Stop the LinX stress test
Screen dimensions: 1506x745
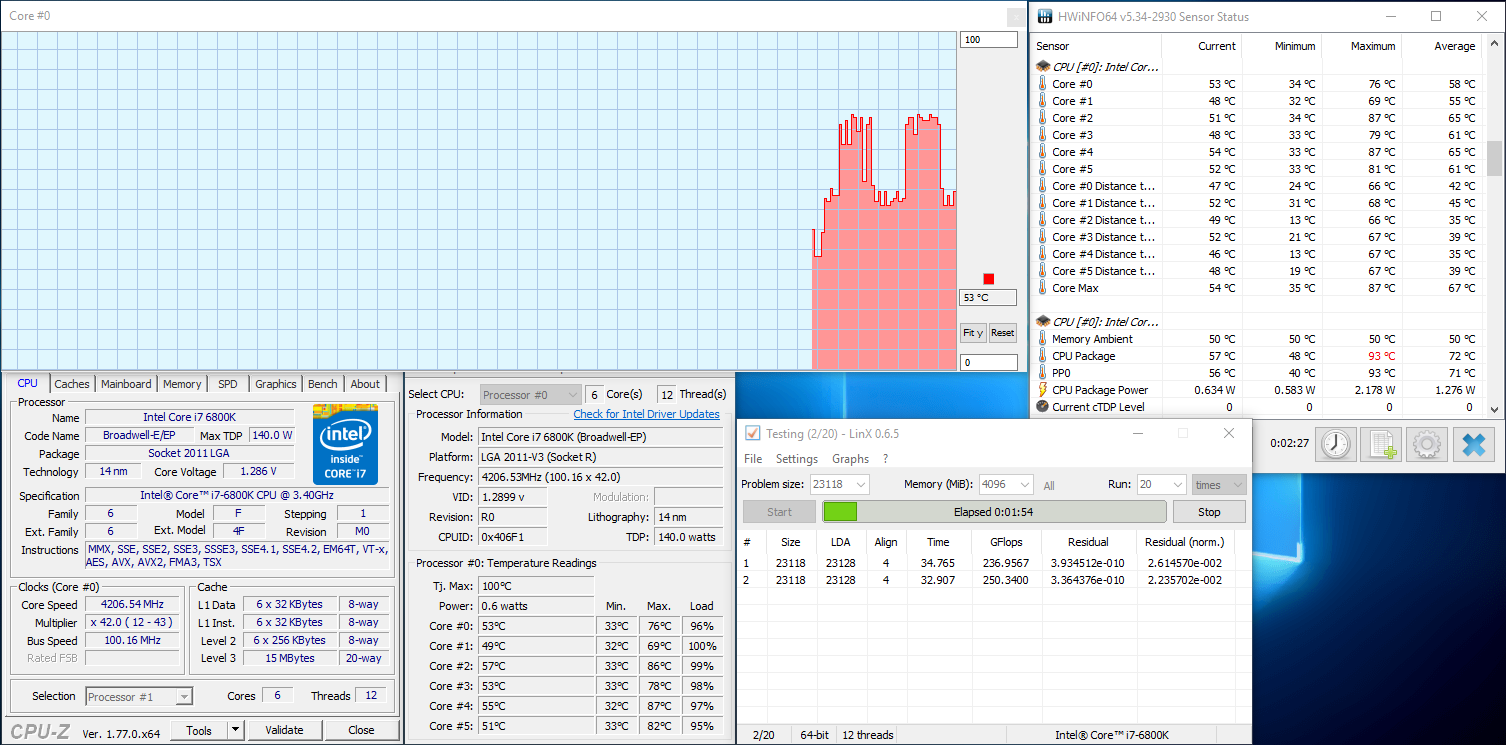pos(1209,512)
